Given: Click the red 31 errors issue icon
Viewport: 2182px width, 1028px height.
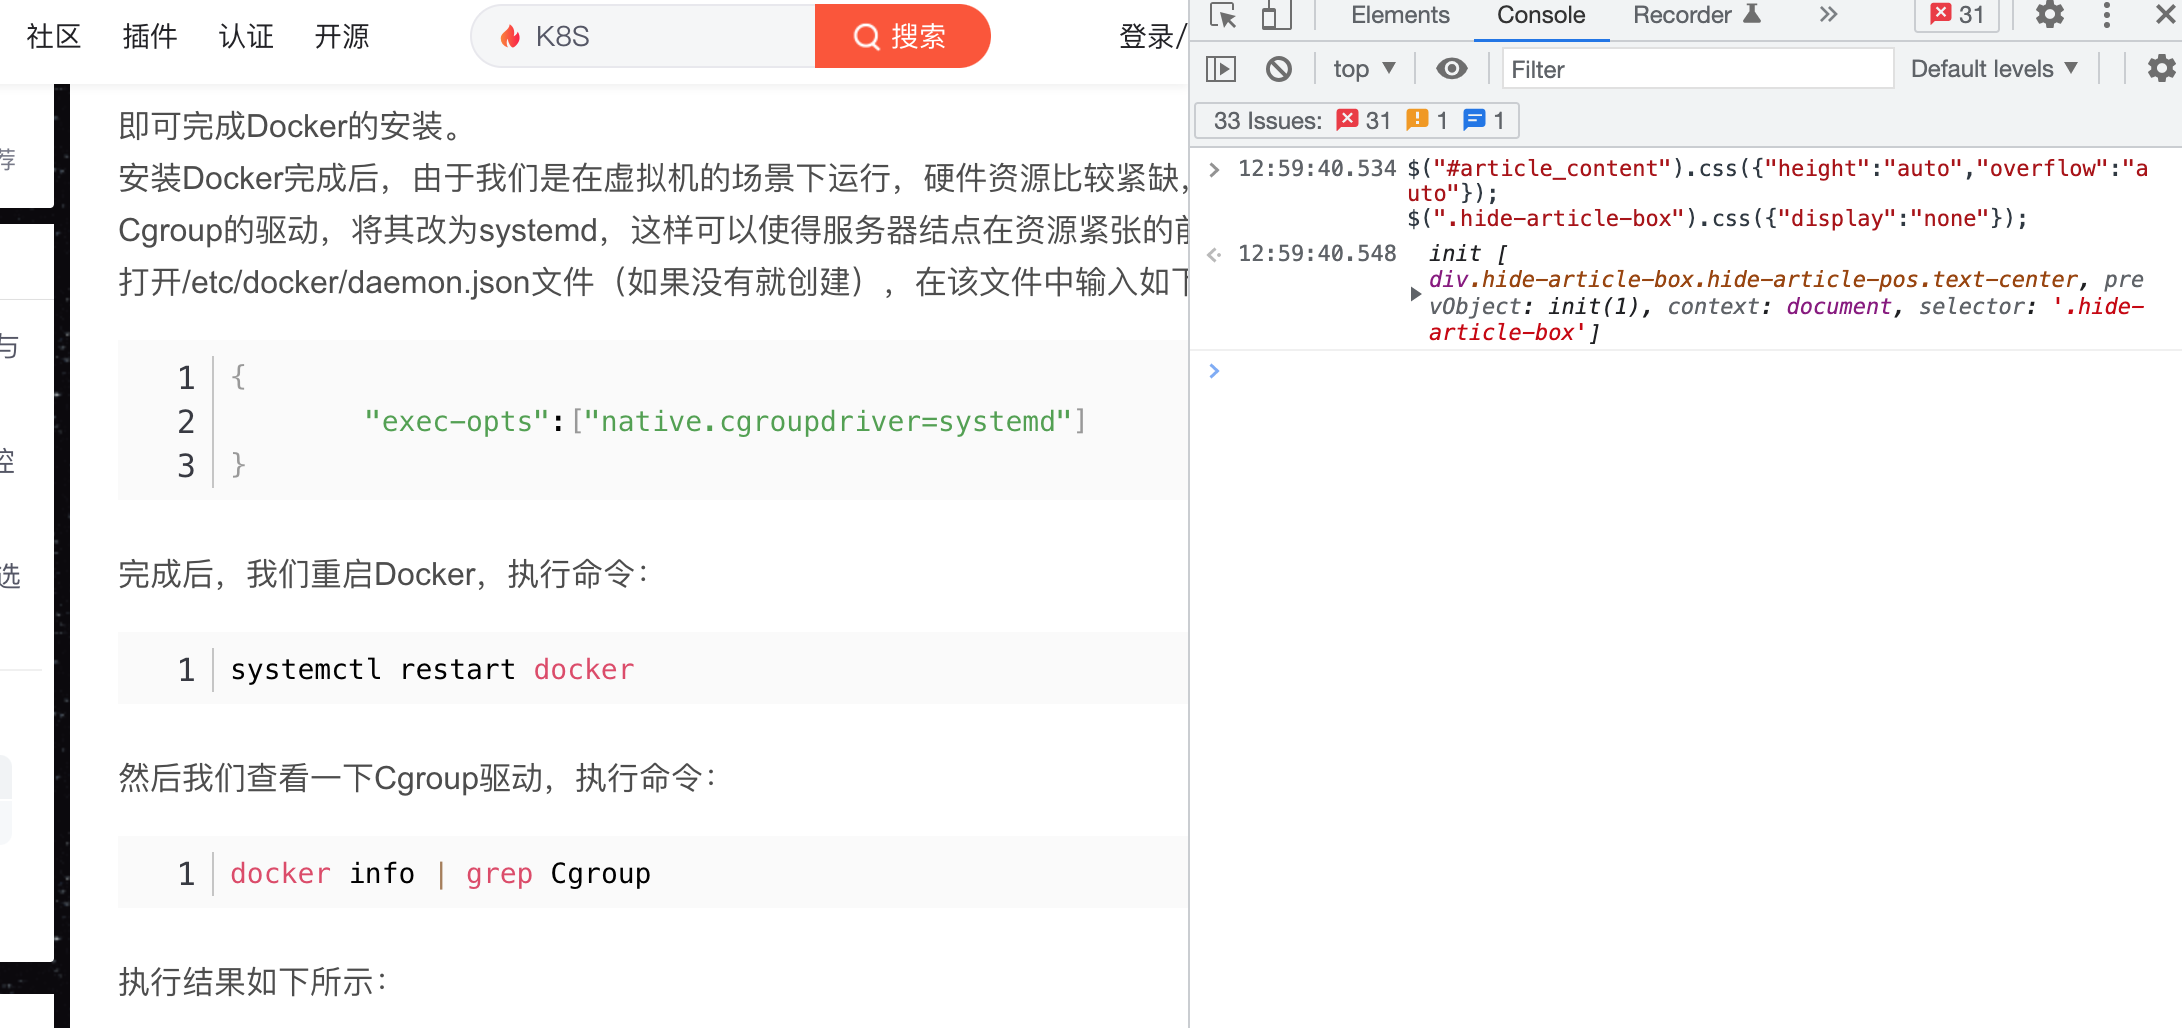Looking at the screenshot, I should tap(1348, 120).
